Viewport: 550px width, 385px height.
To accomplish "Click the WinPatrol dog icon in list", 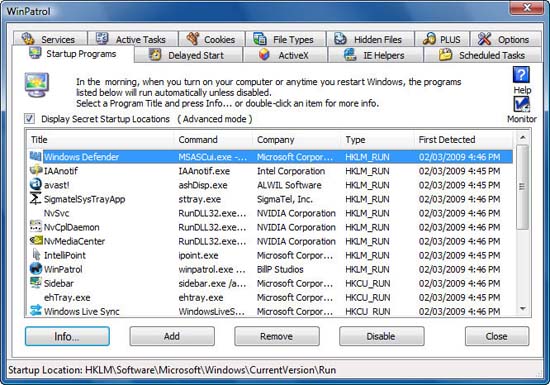I will coord(36,269).
